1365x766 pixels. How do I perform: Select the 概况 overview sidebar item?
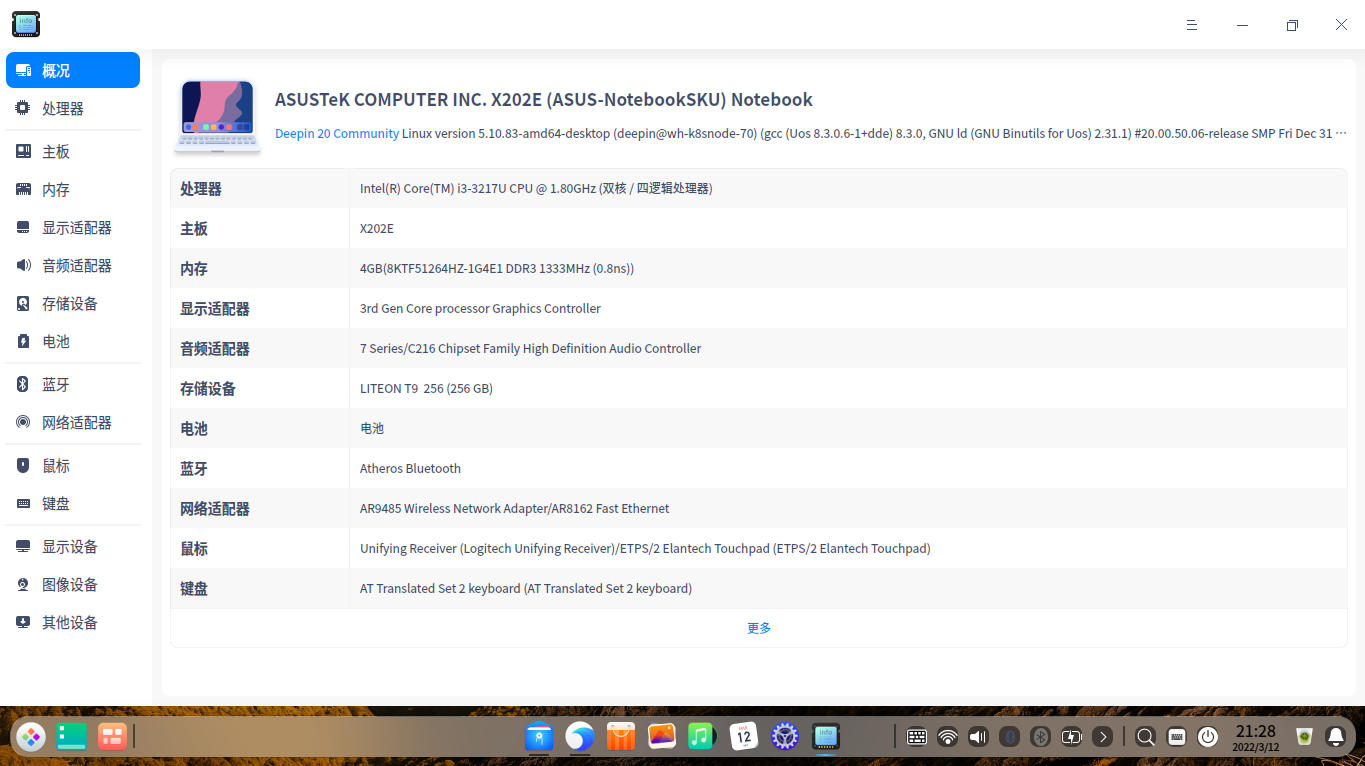click(73, 70)
